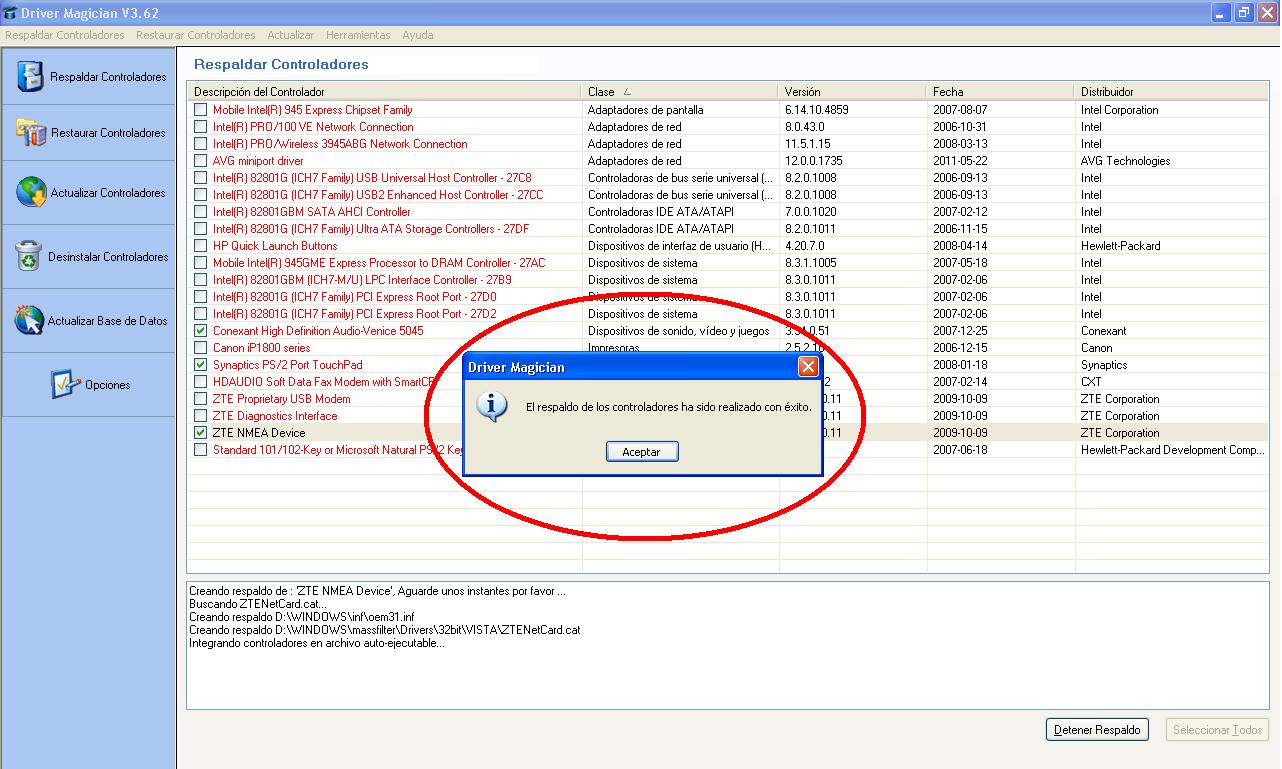Click the Driver Magician title bar icon
This screenshot has height=769, width=1282.
pos(10,13)
